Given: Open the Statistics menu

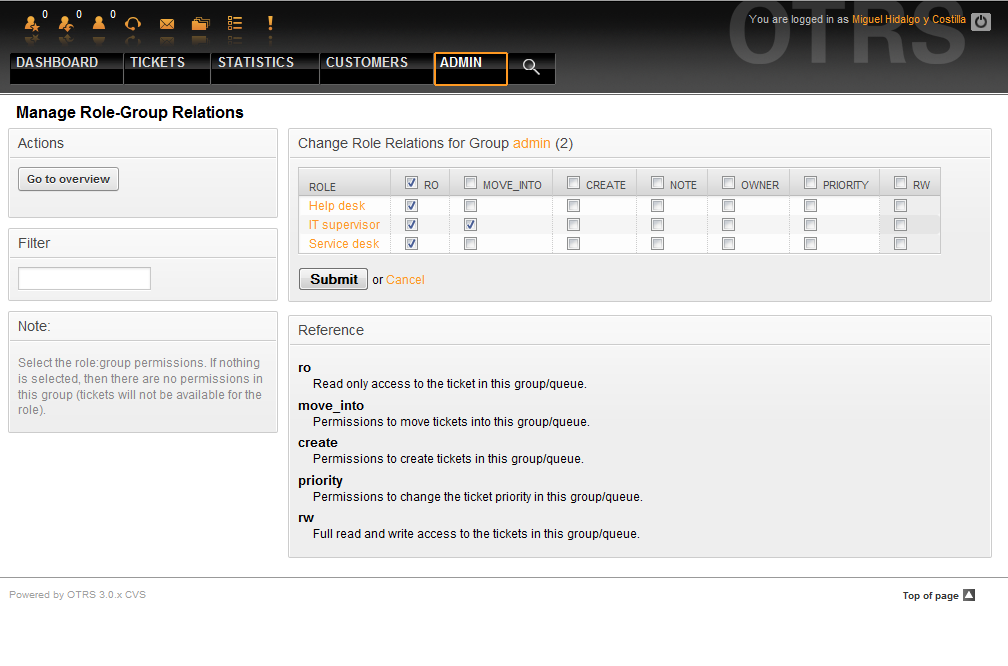Looking at the screenshot, I should click(x=256, y=63).
